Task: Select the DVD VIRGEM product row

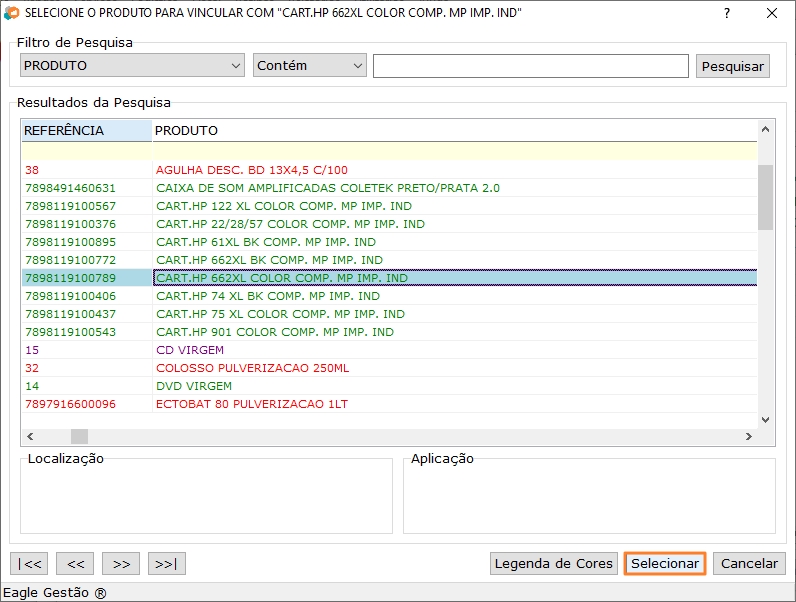Action: coord(194,386)
